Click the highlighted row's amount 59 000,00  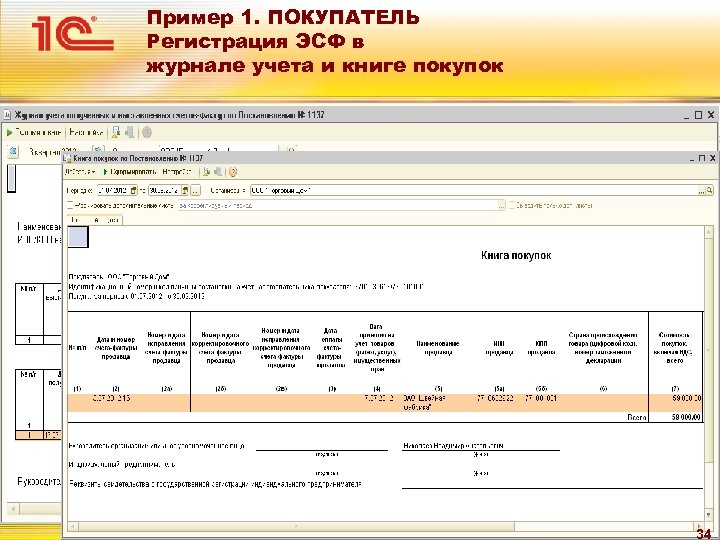(x=686, y=399)
